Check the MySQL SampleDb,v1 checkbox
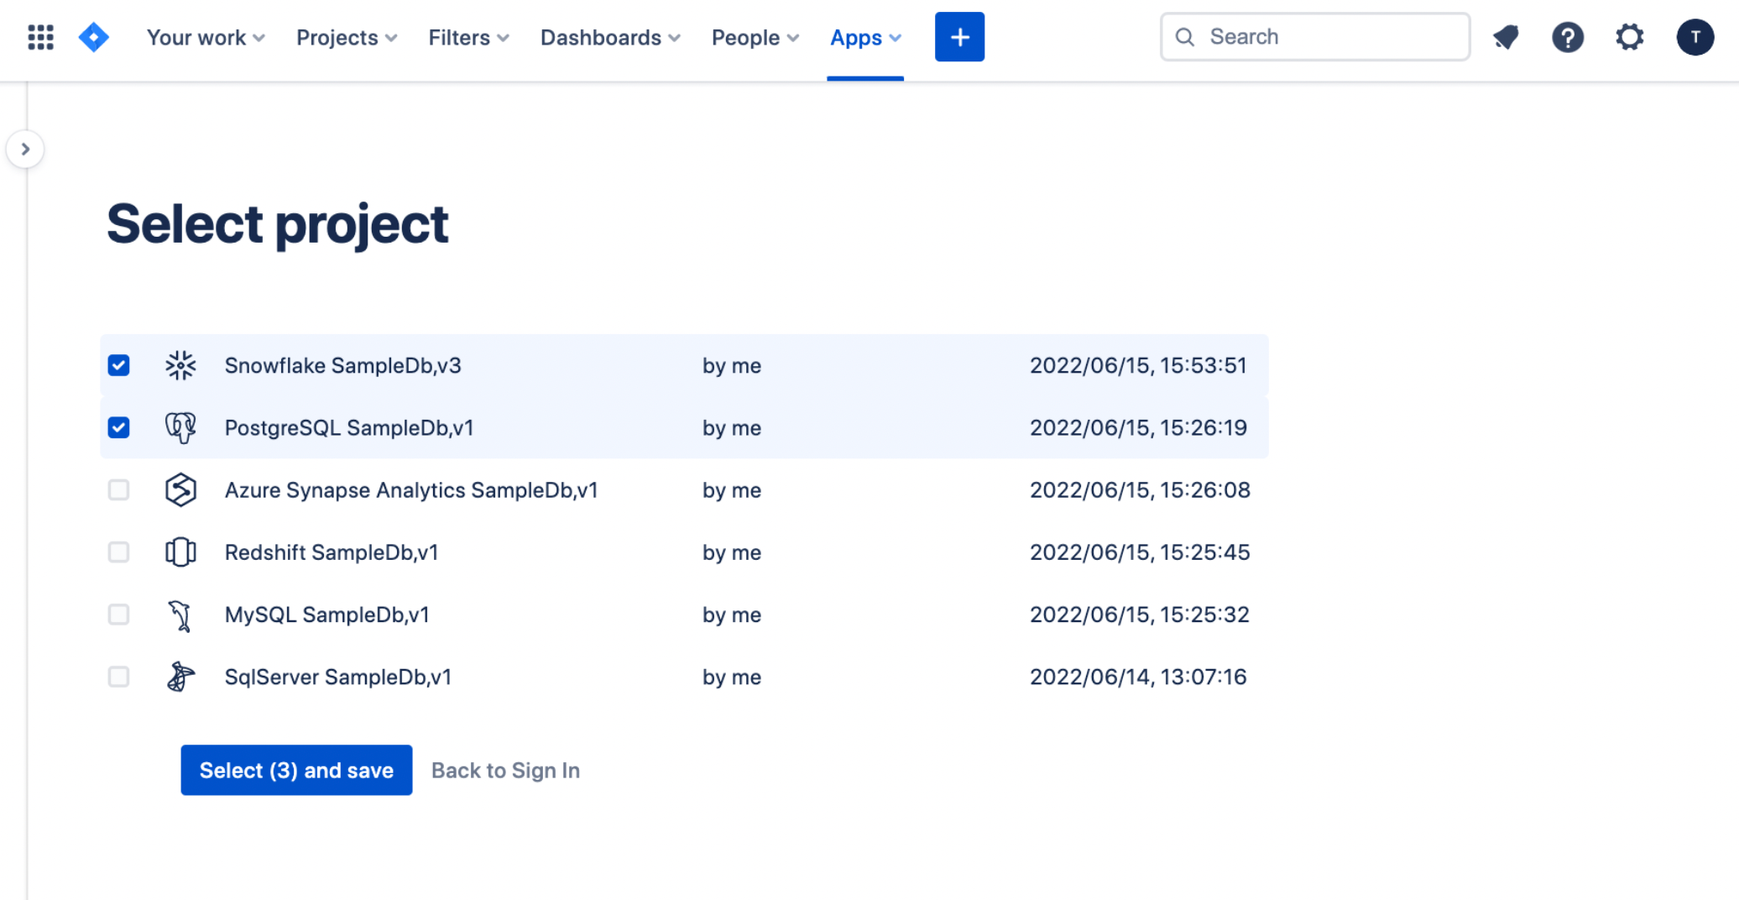This screenshot has height=900, width=1739. pyautogui.click(x=119, y=615)
